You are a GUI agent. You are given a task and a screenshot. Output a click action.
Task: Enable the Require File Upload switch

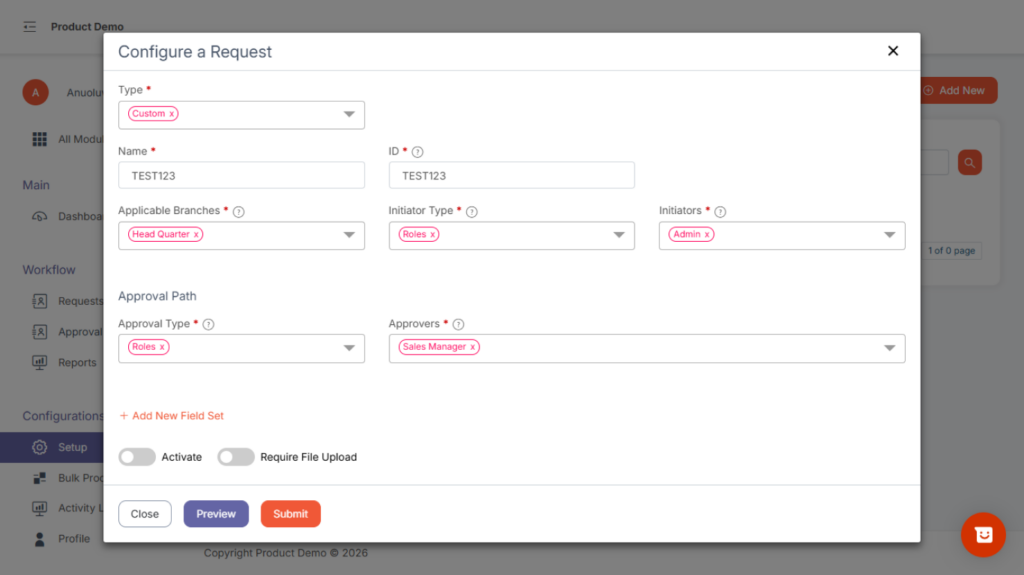[x=236, y=457]
